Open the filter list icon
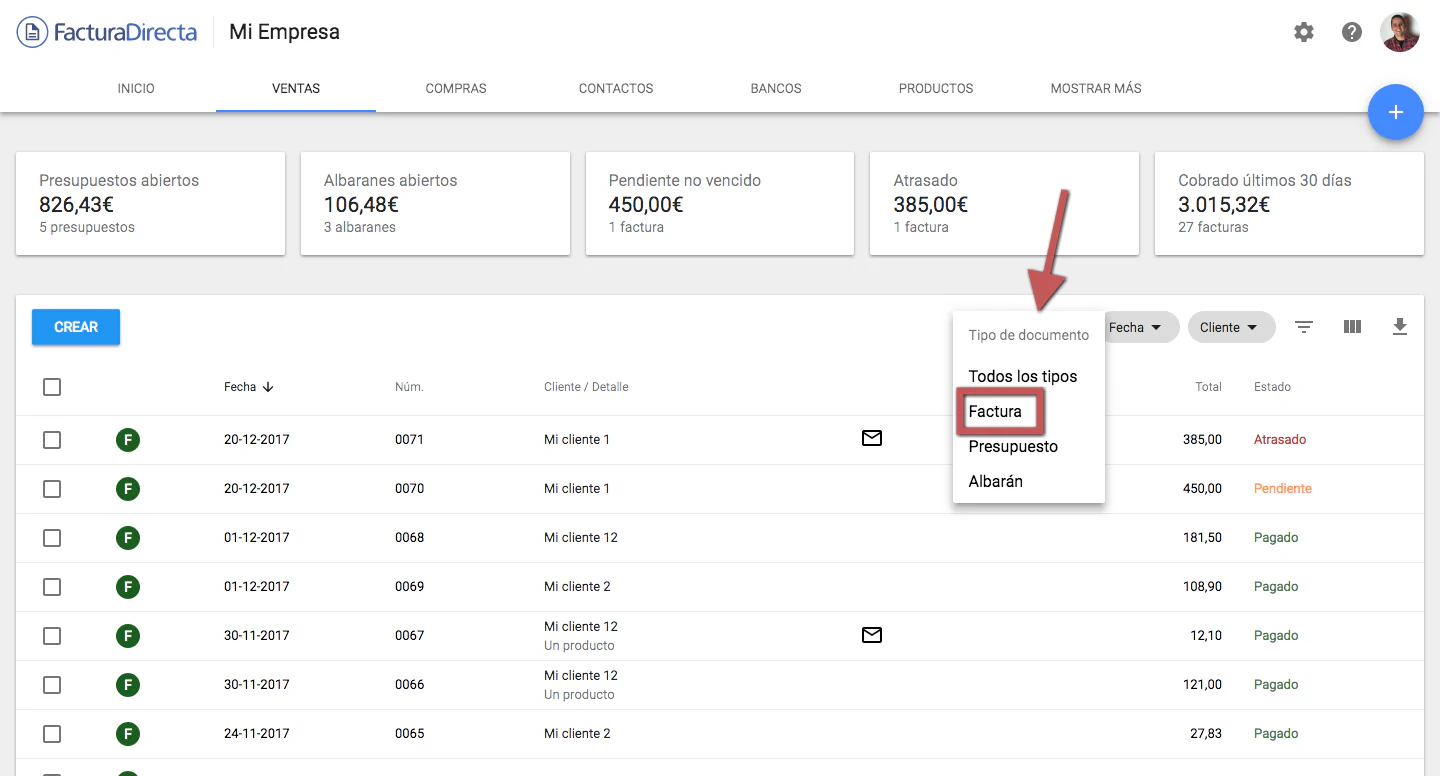The image size is (1440, 776). tap(1304, 327)
